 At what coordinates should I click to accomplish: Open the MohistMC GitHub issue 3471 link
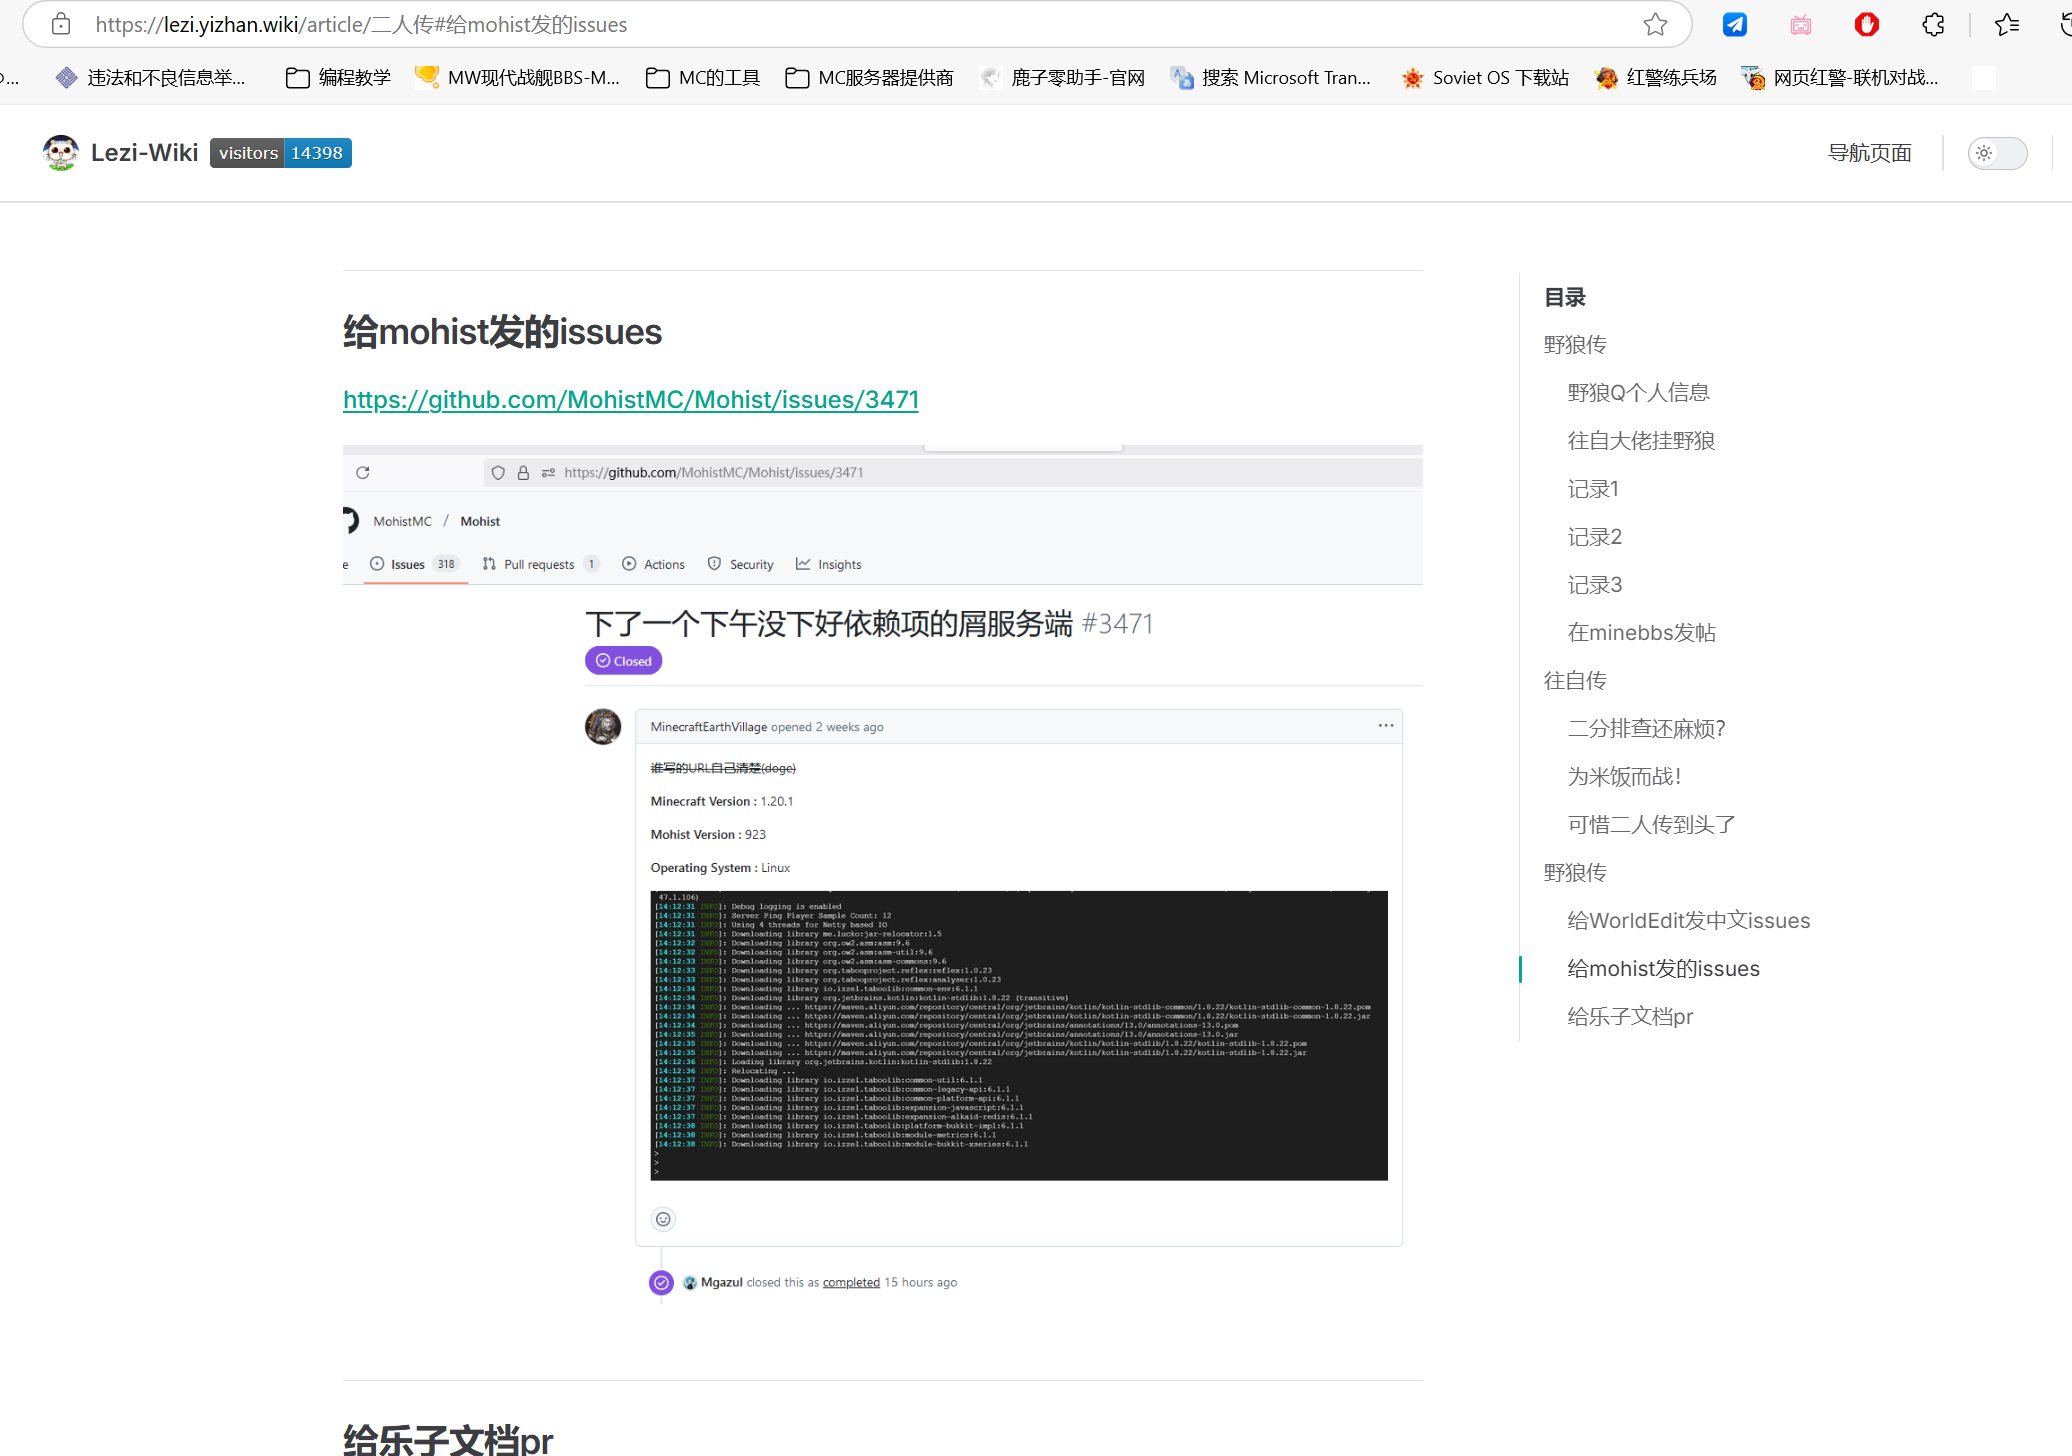point(630,399)
